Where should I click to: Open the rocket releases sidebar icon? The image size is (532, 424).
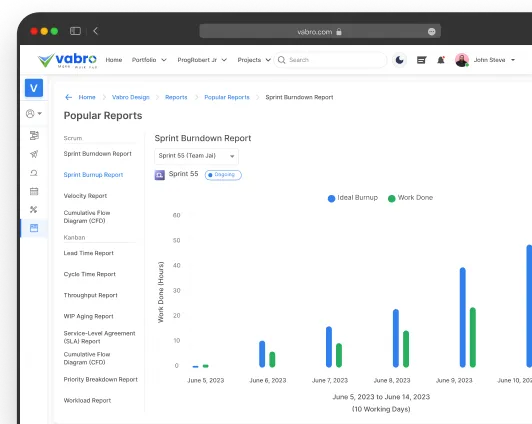click(34, 154)
